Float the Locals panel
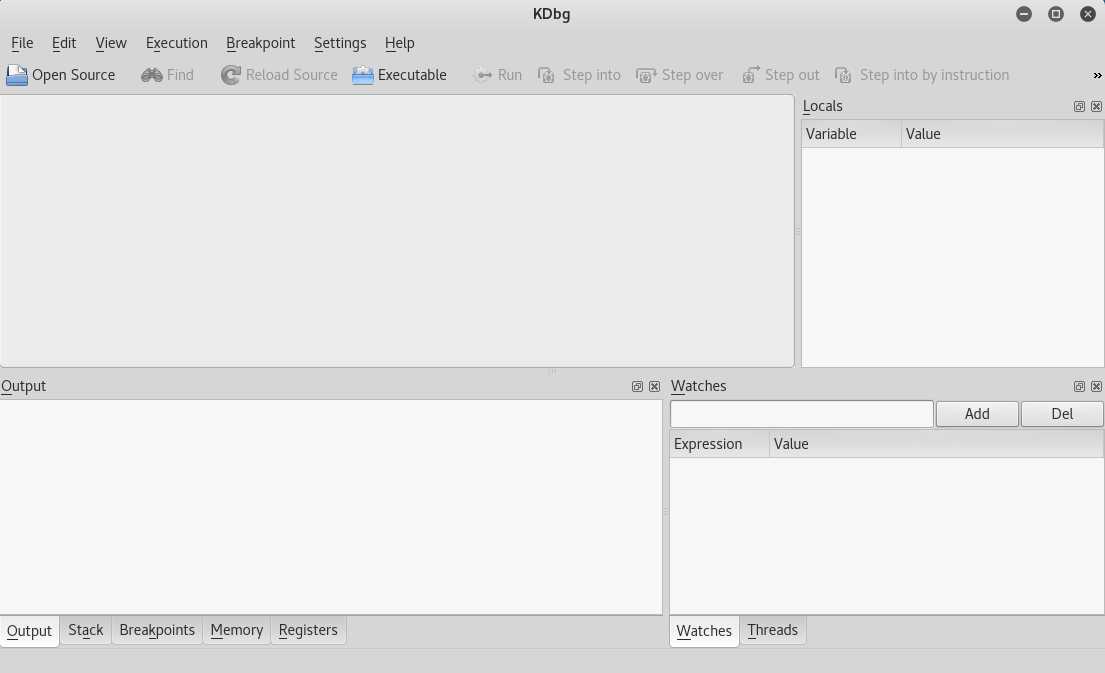 [x=1079, y=106]
